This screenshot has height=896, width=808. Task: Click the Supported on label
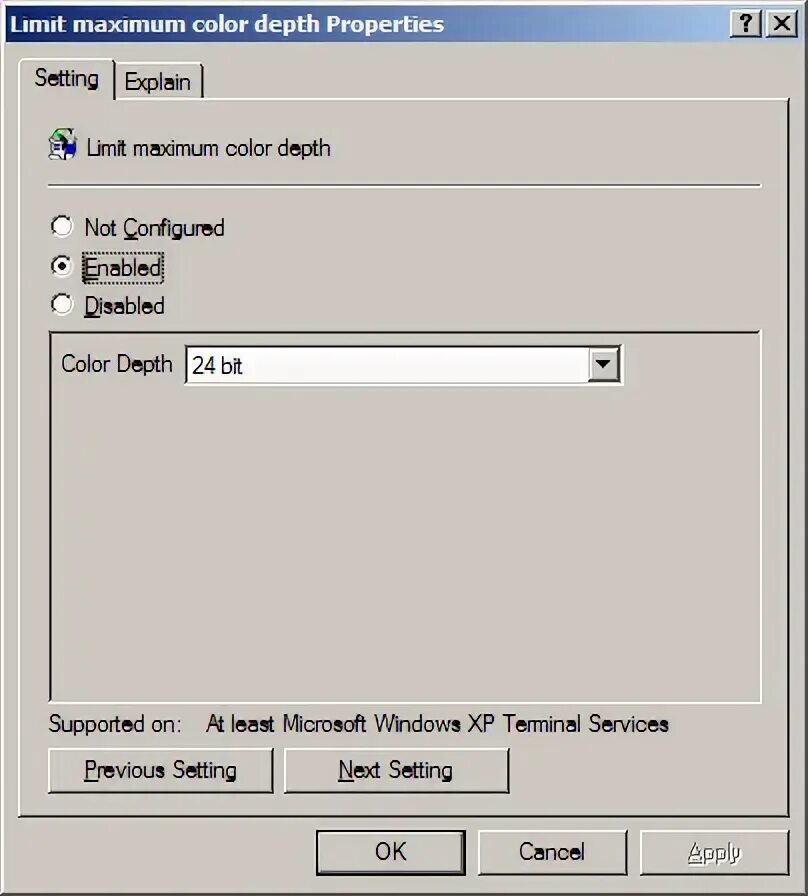click(x=115, y=724)
